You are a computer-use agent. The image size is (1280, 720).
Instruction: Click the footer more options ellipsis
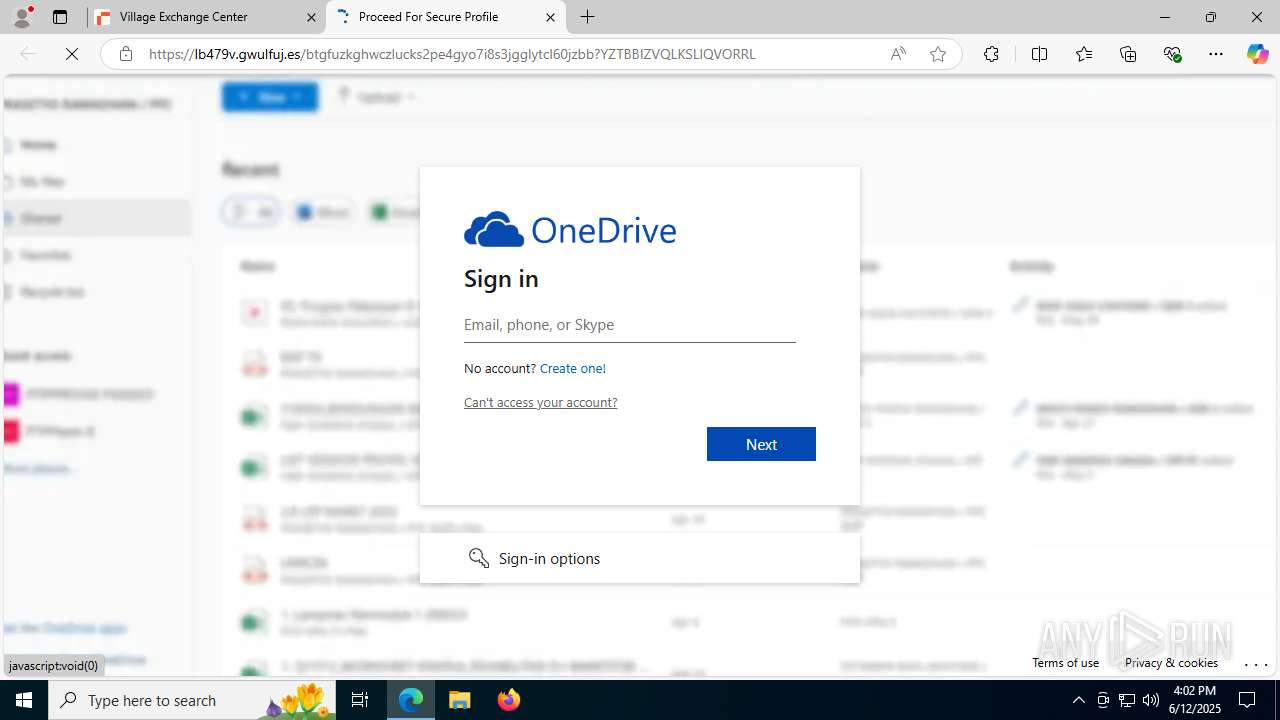point(1256,663)
